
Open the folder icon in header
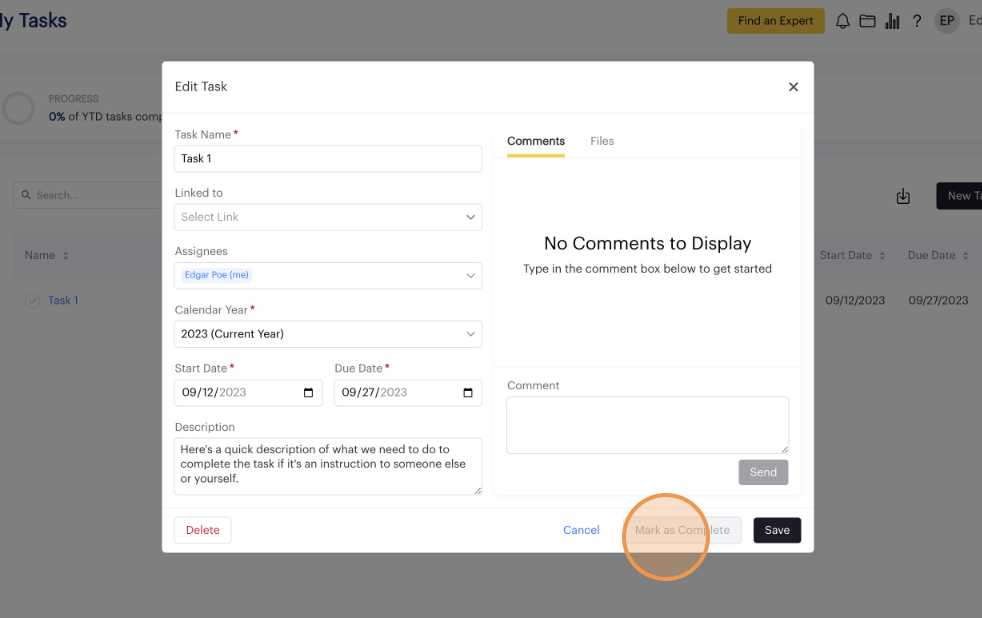point(867,21)
